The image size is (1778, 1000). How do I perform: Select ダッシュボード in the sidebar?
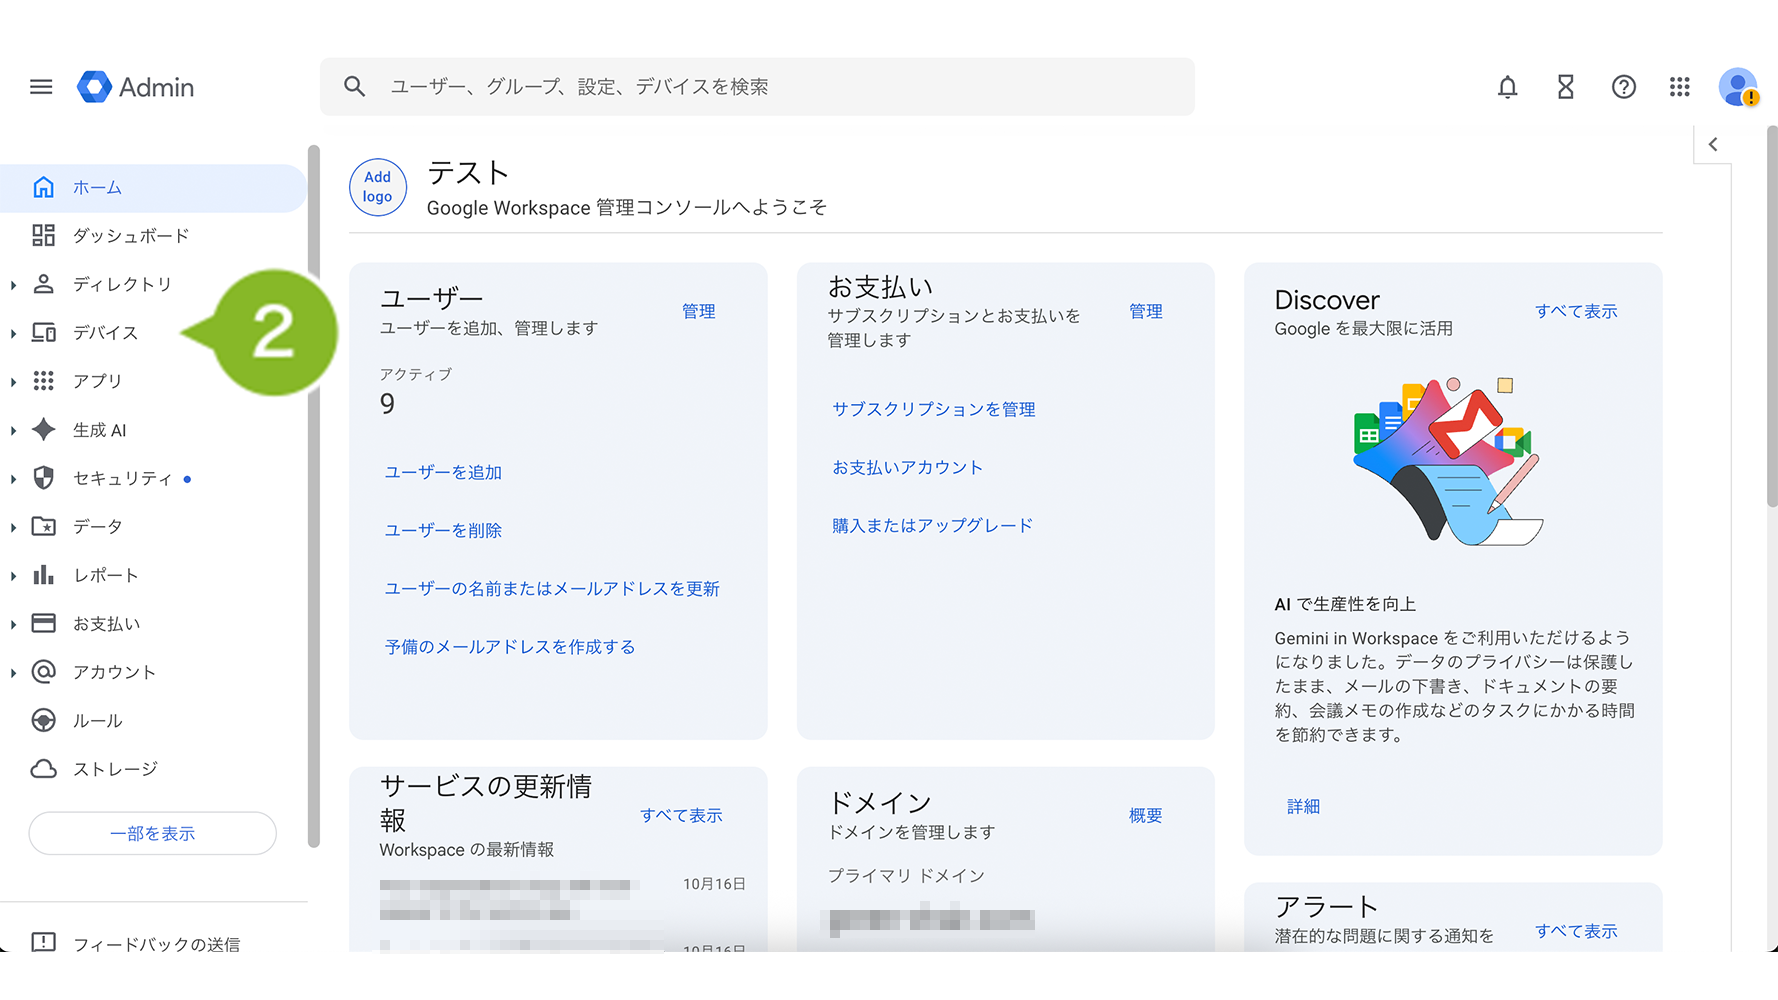tap(131, 236)
